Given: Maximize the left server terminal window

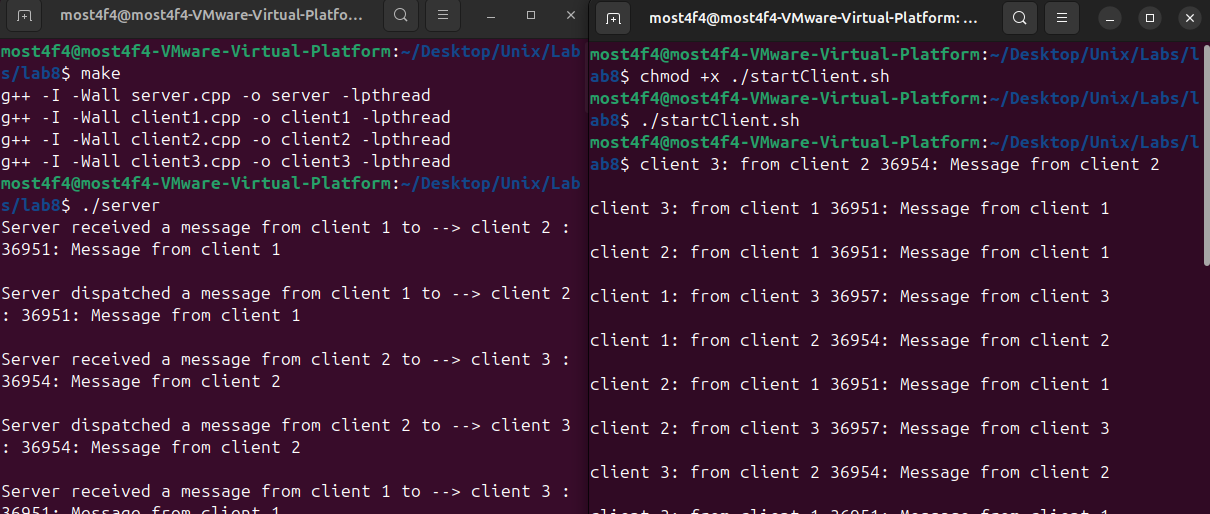Looking at the screenshot, I should 531,16.
